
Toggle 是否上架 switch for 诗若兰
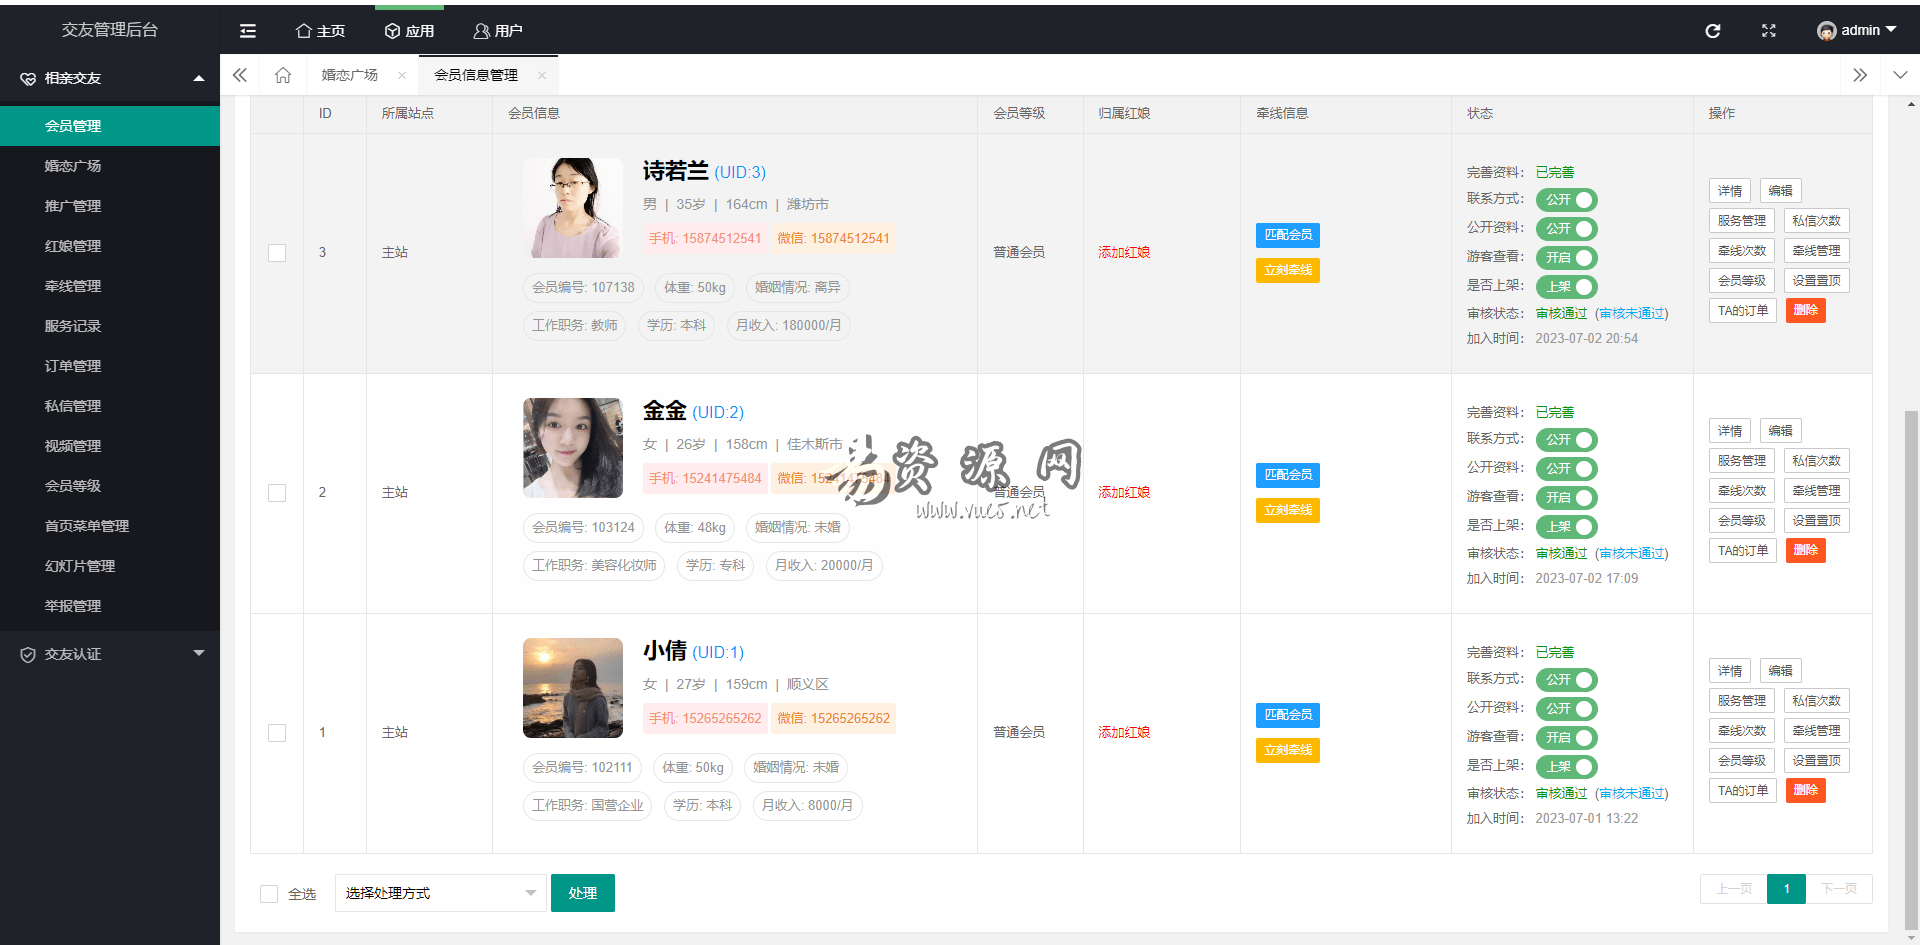pos(1566,287)
